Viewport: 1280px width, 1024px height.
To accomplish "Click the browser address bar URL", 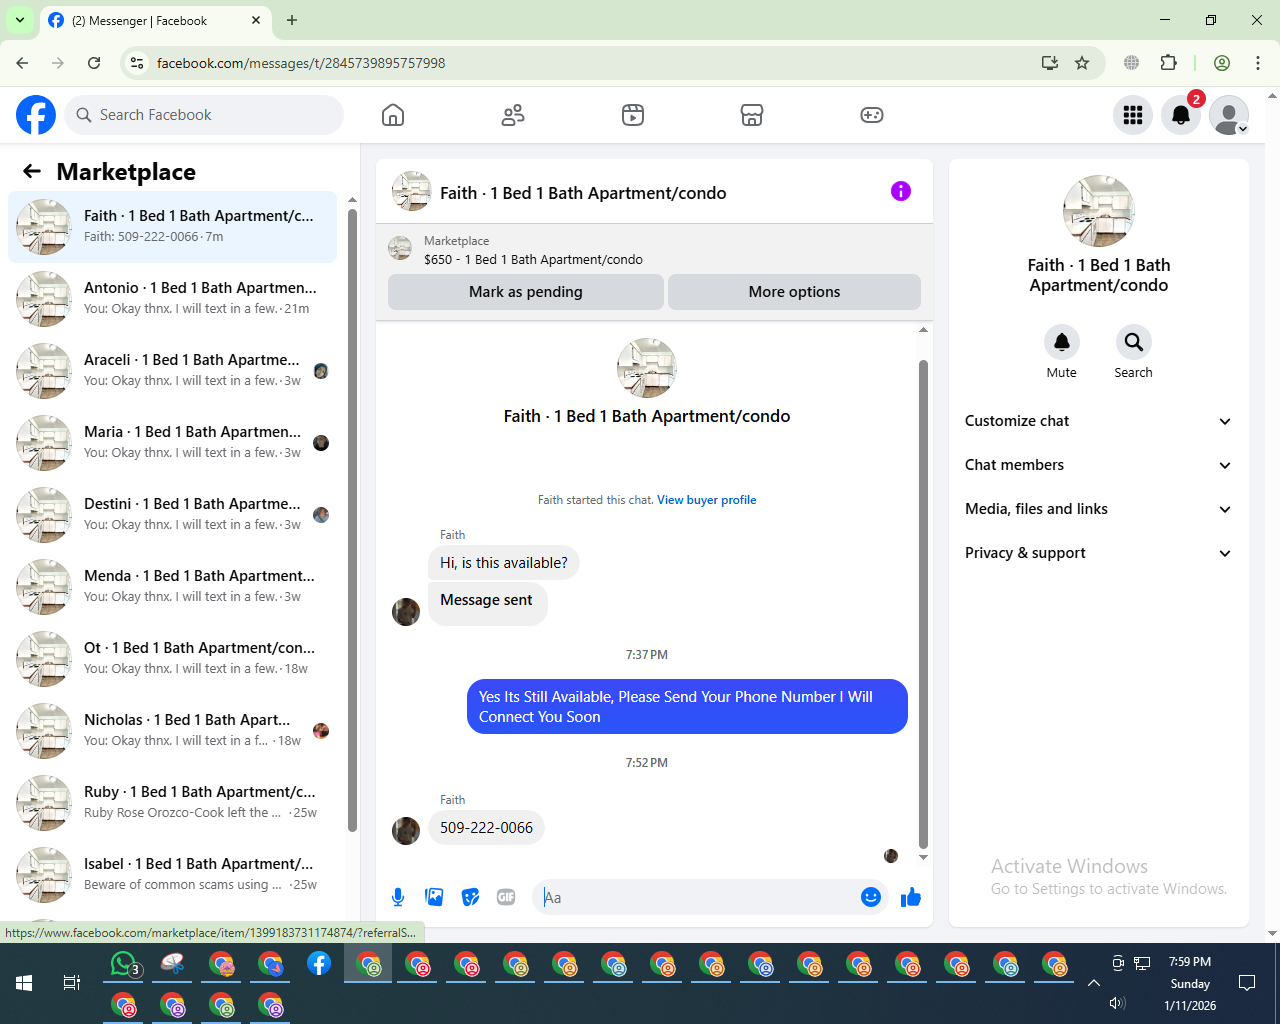I will pos(301,63).
